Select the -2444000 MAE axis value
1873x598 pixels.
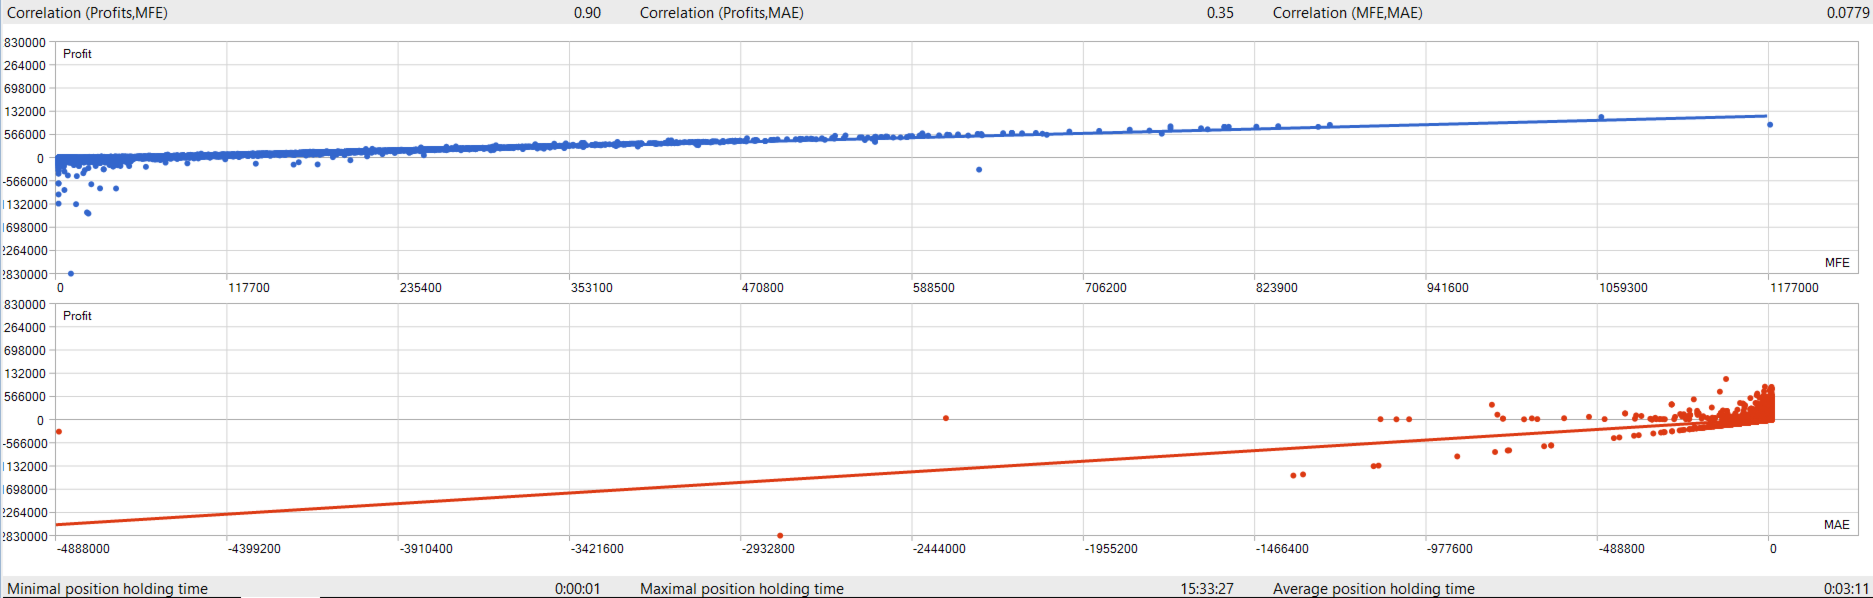pos(939,549)
